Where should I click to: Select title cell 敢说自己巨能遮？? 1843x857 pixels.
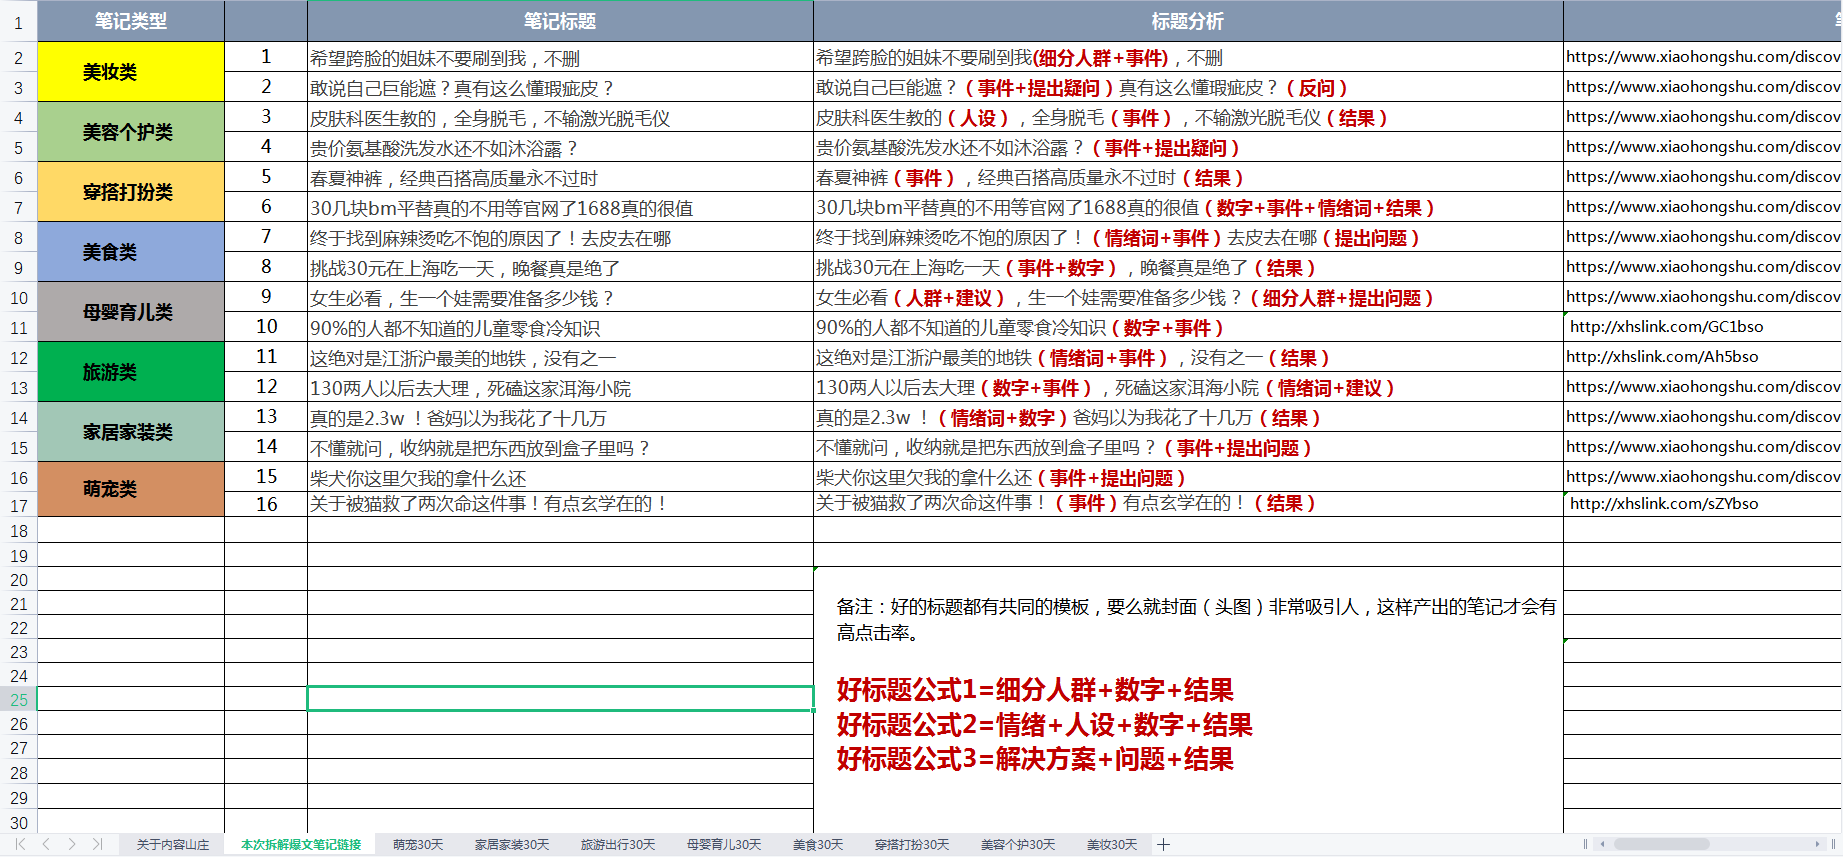click(x=560, y=88)
